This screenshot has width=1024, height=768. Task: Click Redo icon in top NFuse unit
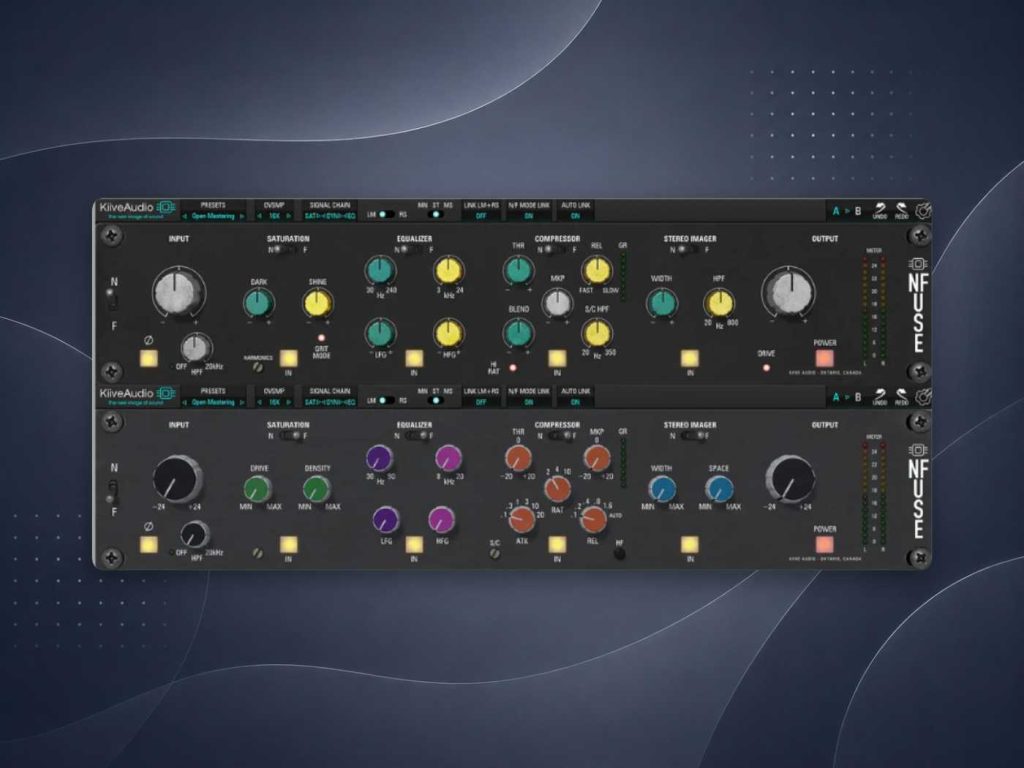click(x=902, y=211)
